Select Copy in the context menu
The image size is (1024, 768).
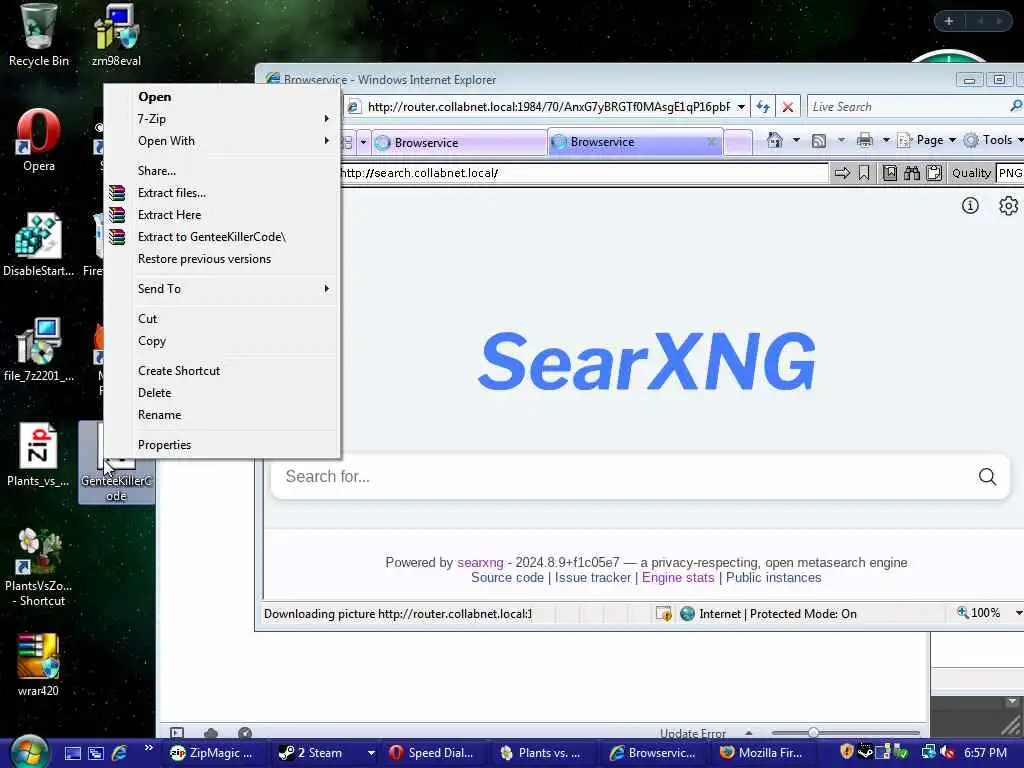click(222, 341)
